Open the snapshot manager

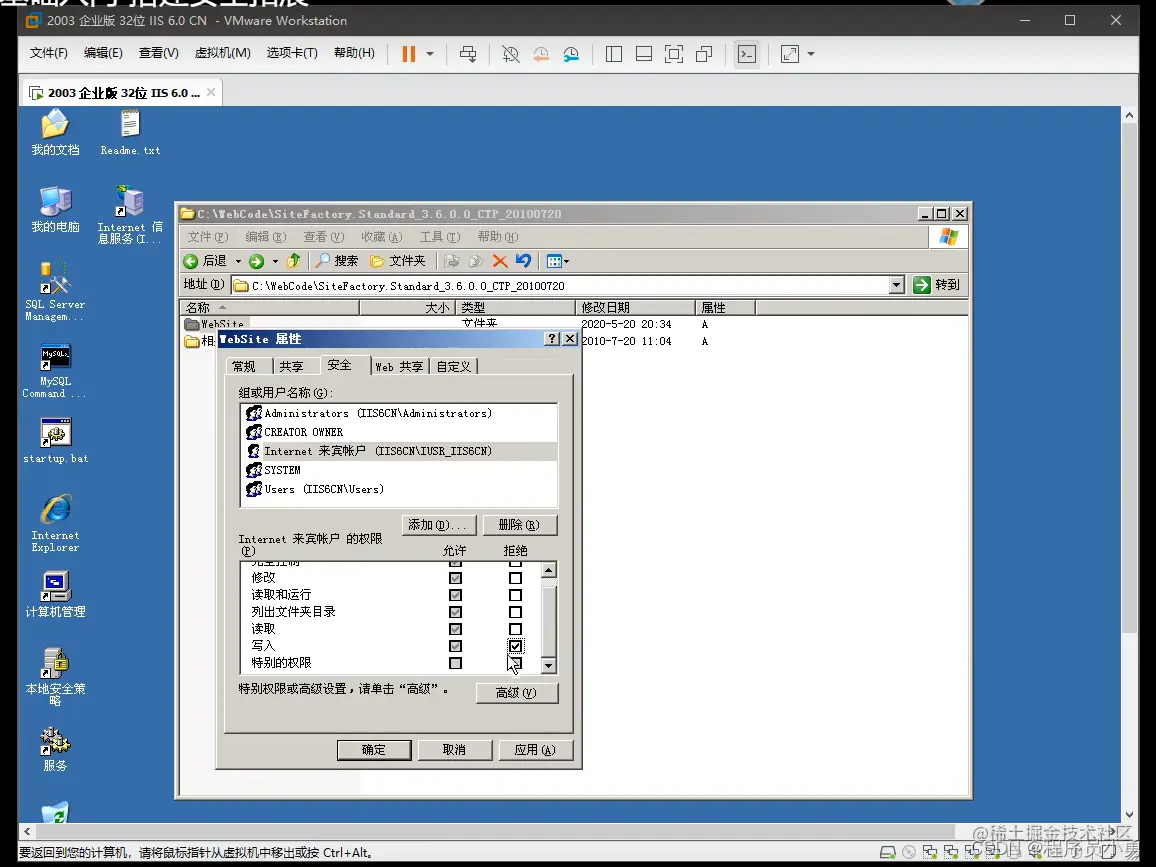[571, 54]
